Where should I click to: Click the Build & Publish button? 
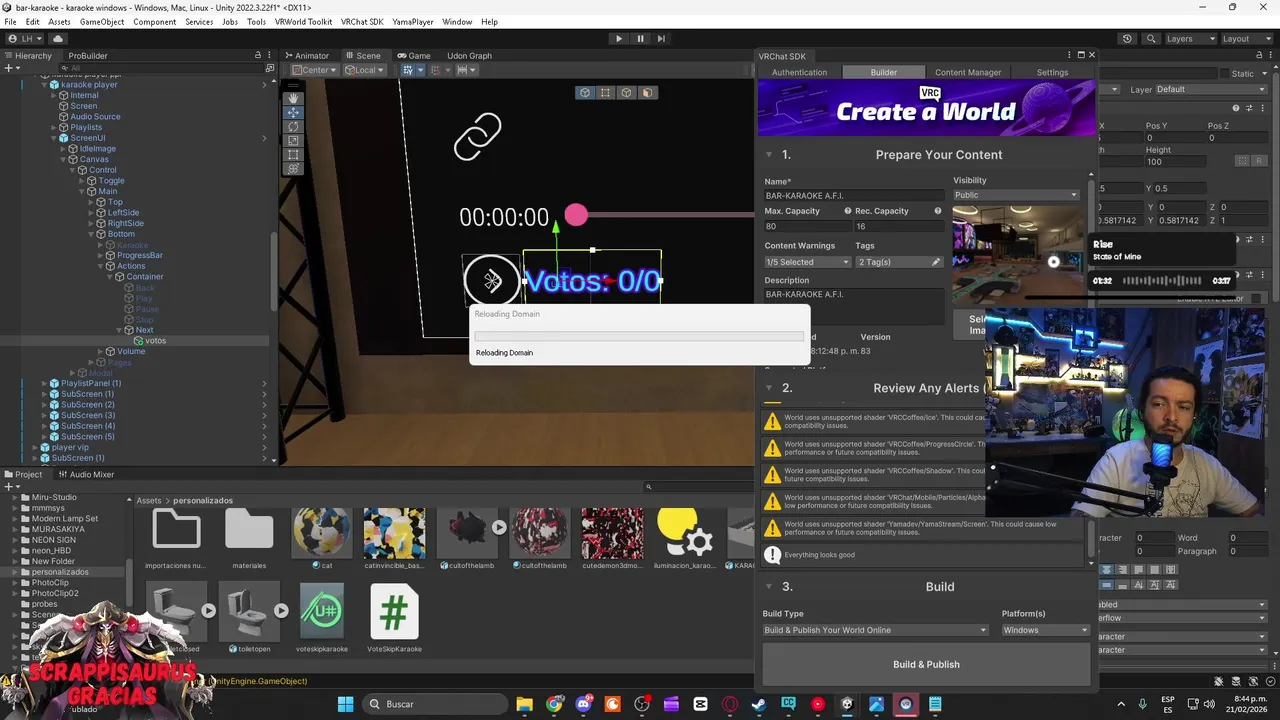[926, 664]
